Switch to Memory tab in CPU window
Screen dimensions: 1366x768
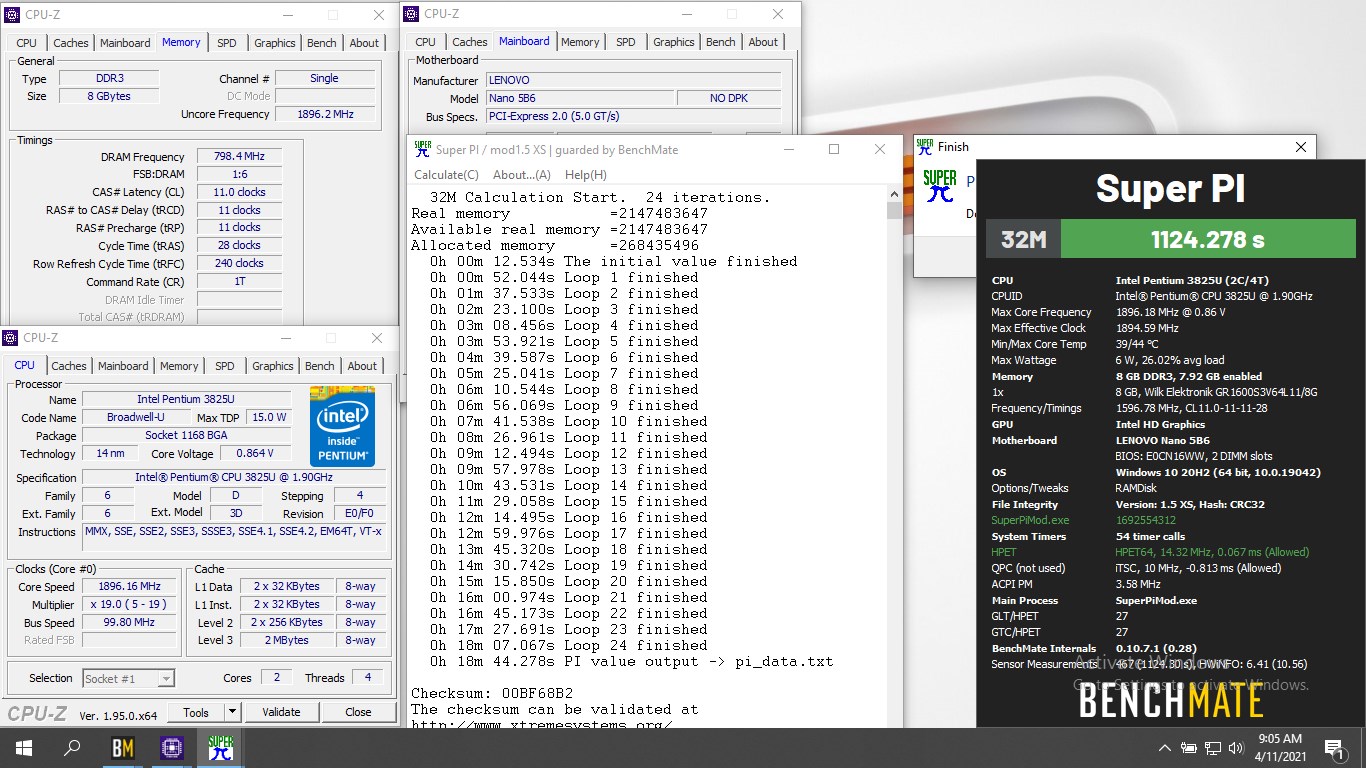click(x=179, y=366)
